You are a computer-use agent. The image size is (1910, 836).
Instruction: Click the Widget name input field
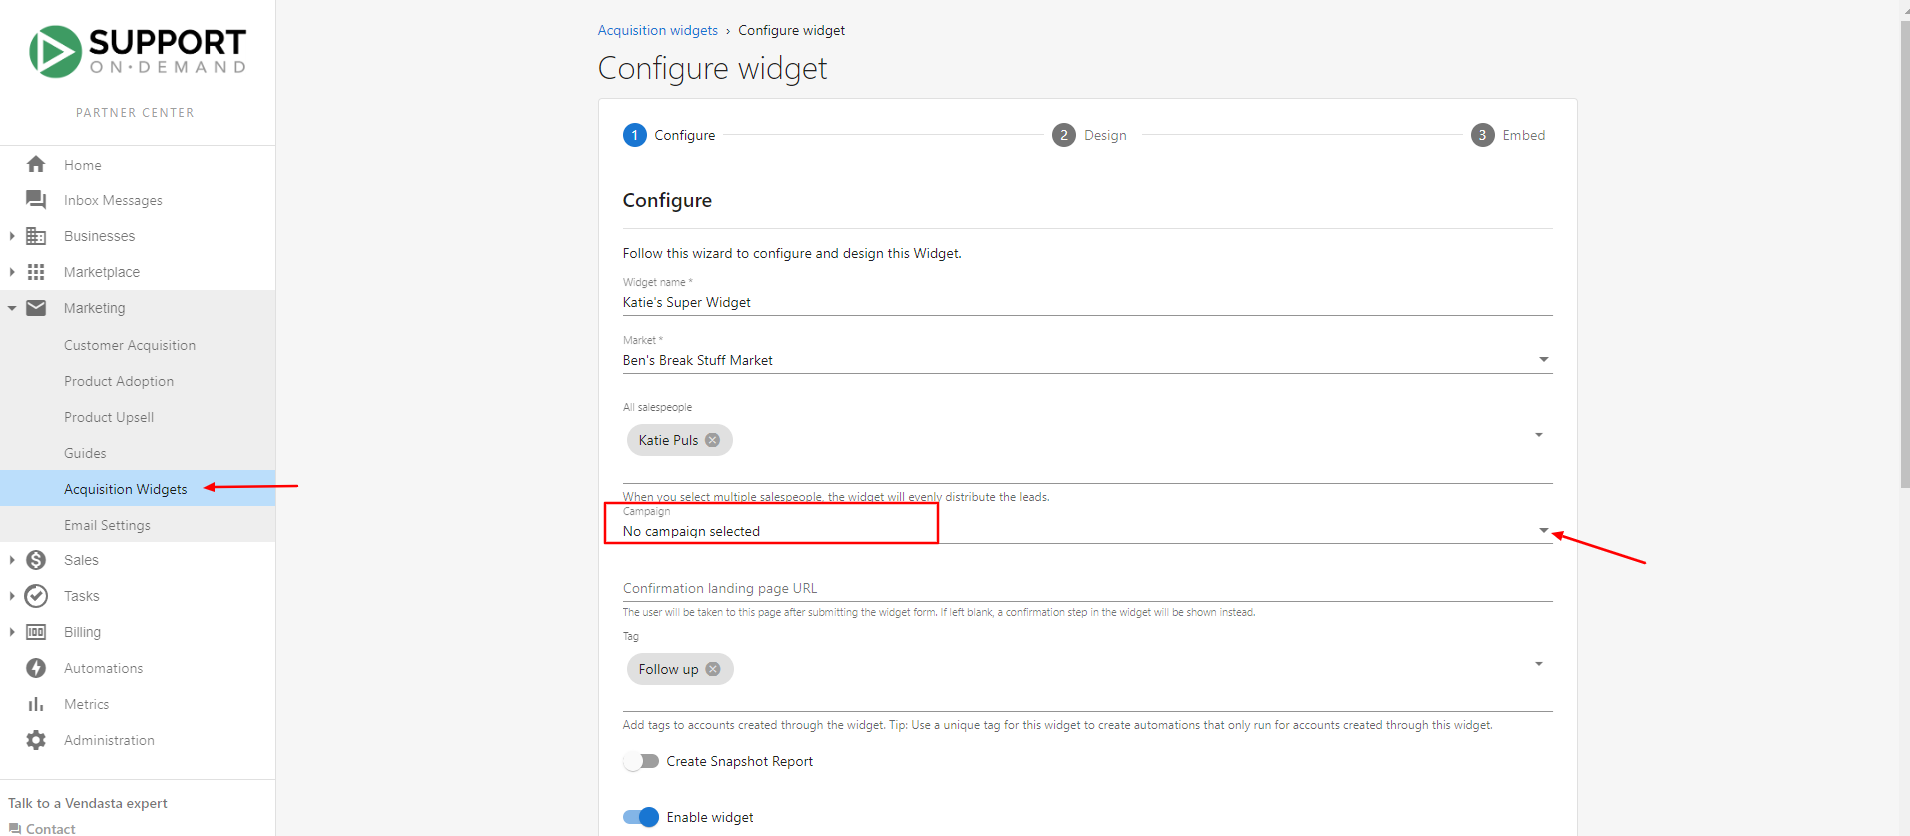(1087, 302)
